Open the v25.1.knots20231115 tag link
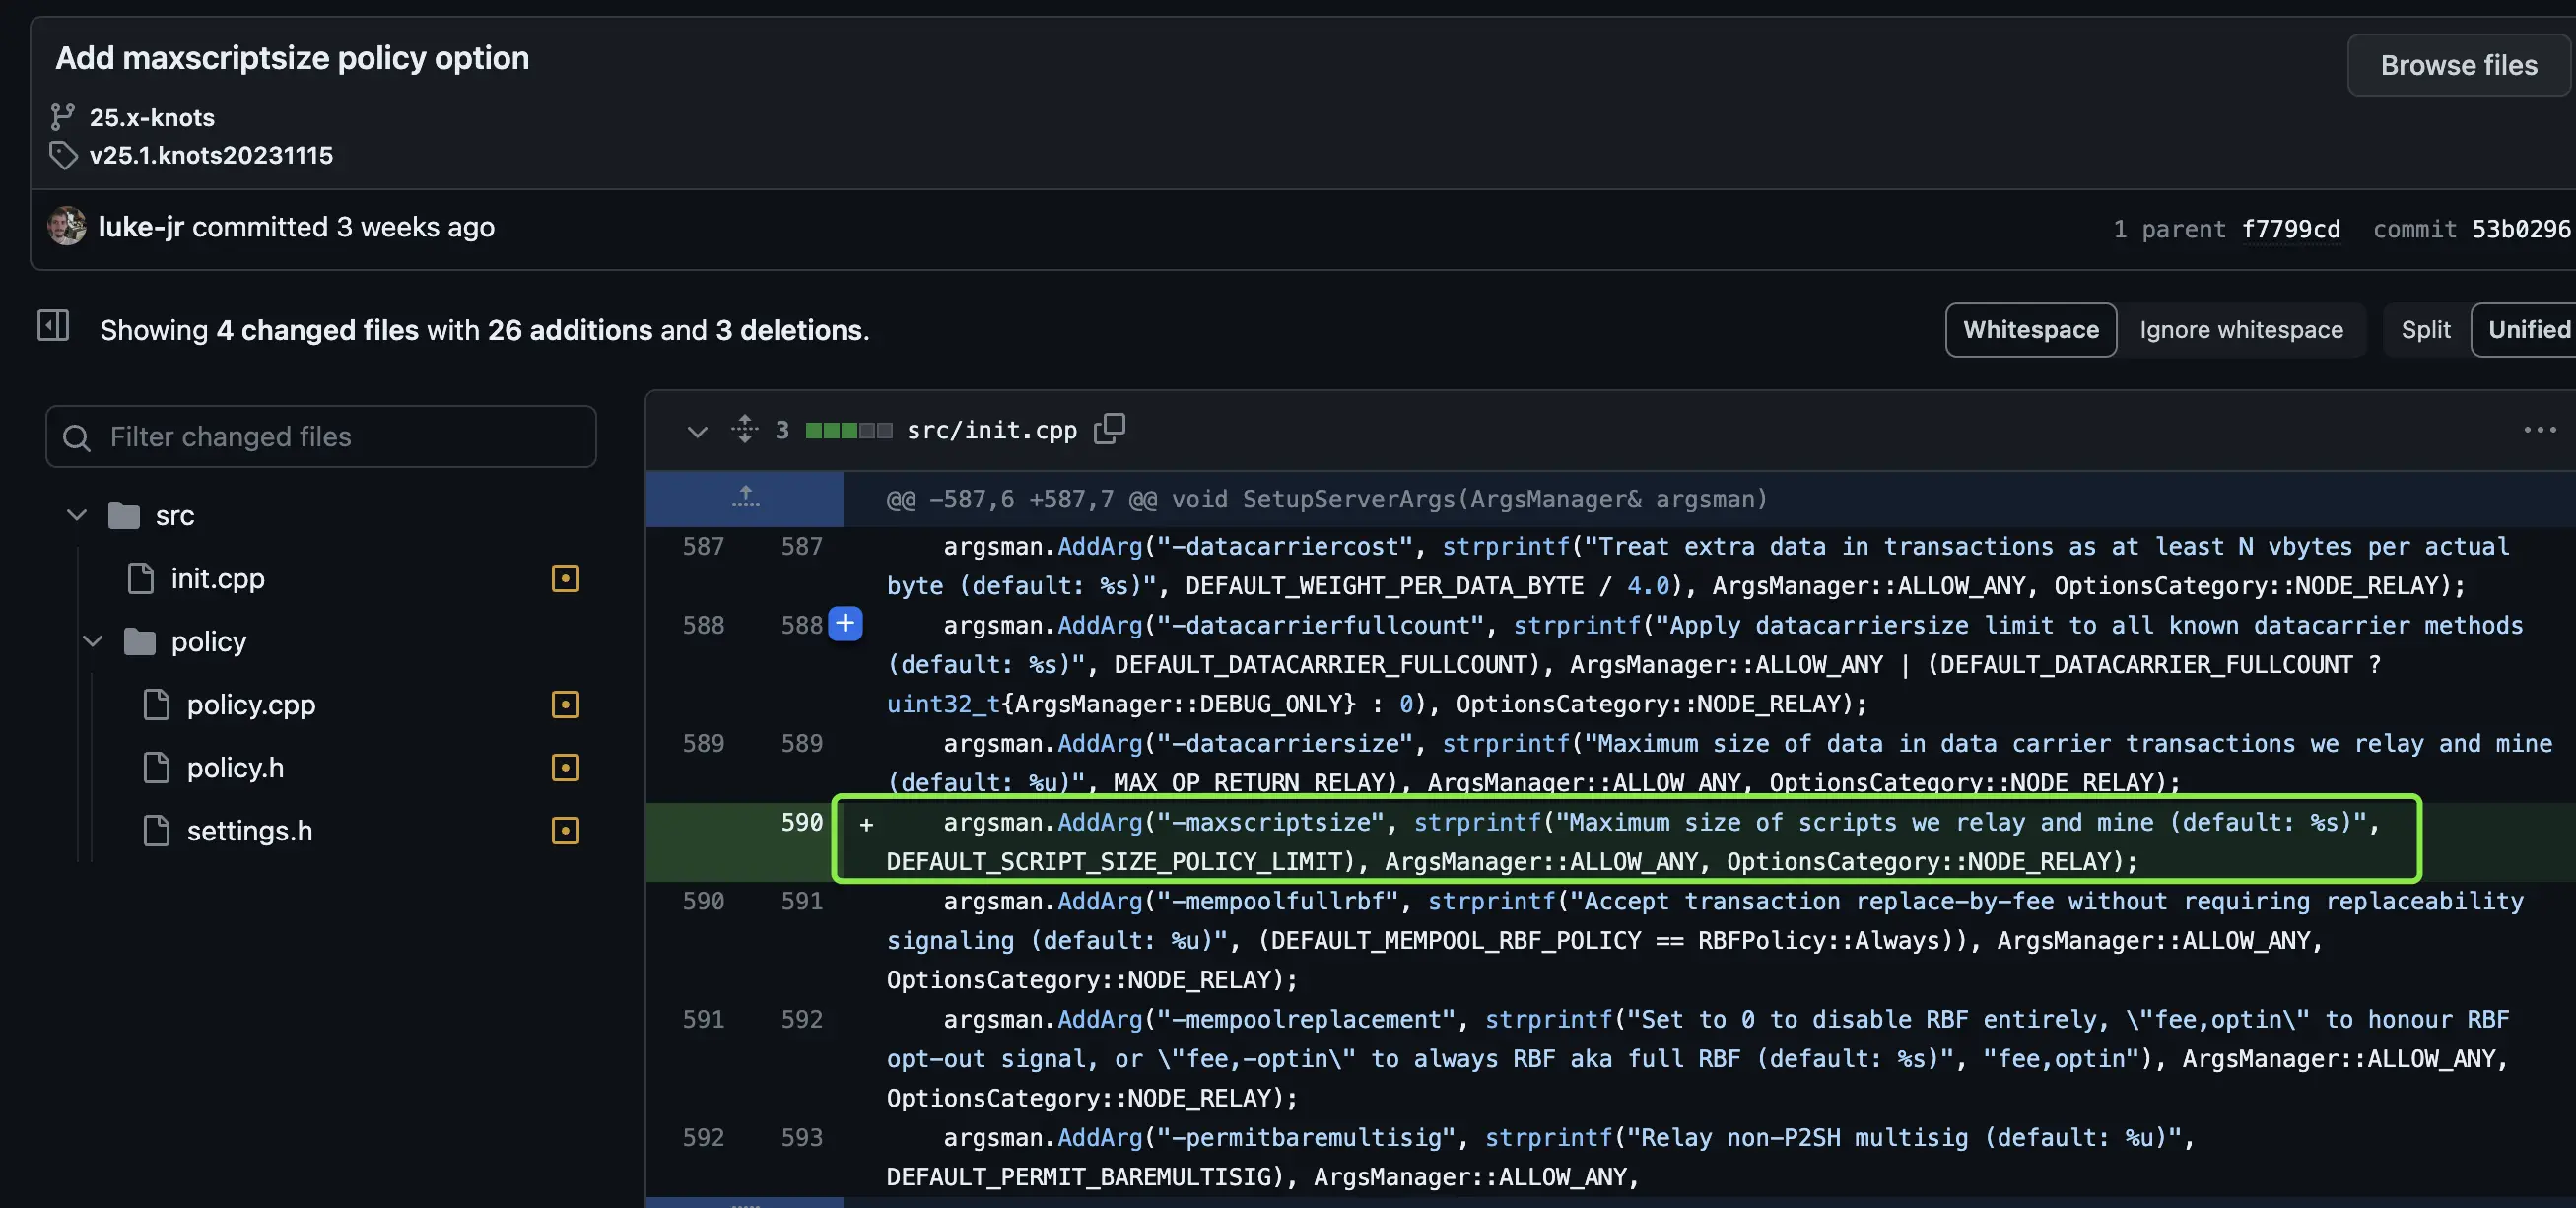The width and height of the screenshot is (2576, 1208). coord(211,155)
